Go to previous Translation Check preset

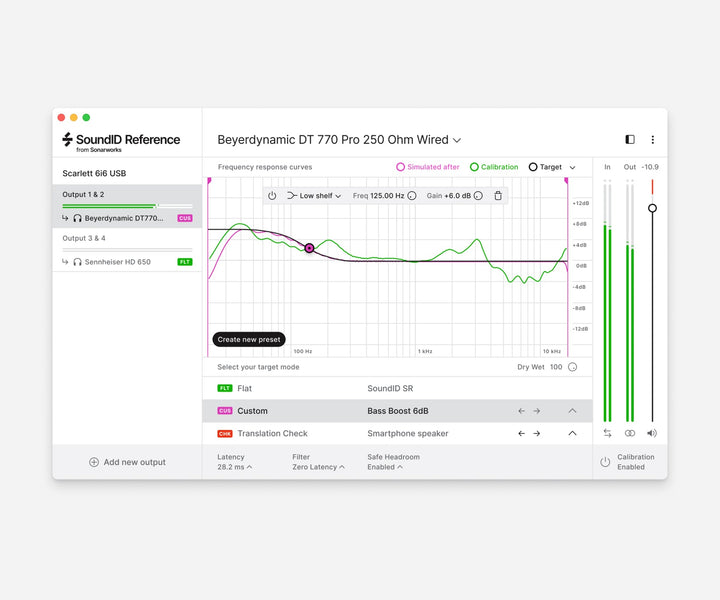coord(521,433)
